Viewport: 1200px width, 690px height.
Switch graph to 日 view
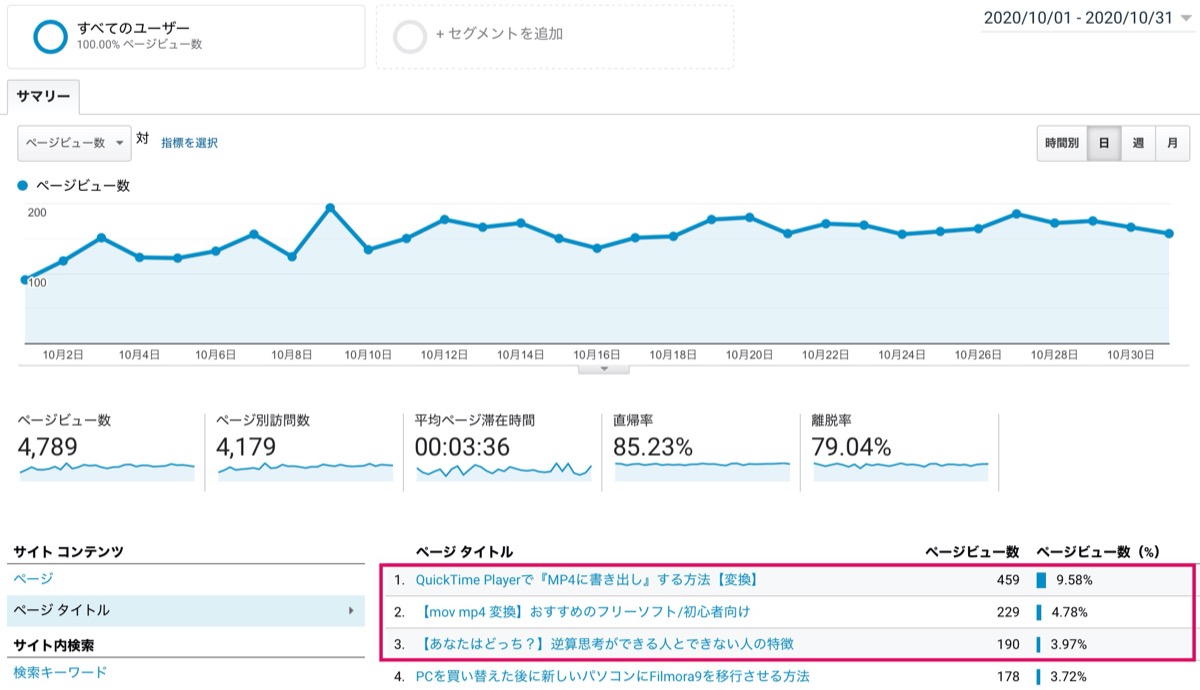click(x=1104, y=143)
